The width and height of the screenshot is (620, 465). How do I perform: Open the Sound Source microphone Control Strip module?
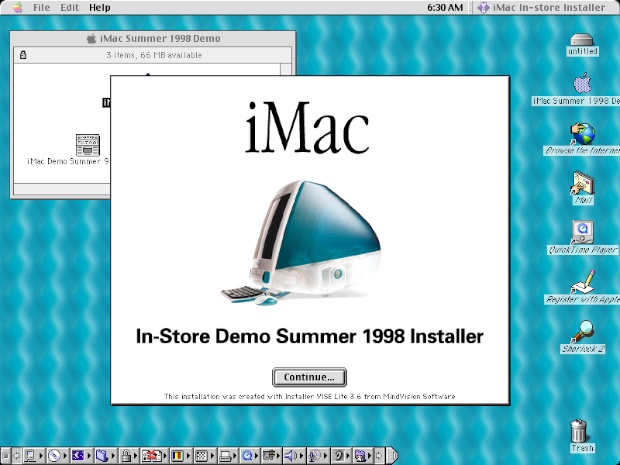point(318,456)
